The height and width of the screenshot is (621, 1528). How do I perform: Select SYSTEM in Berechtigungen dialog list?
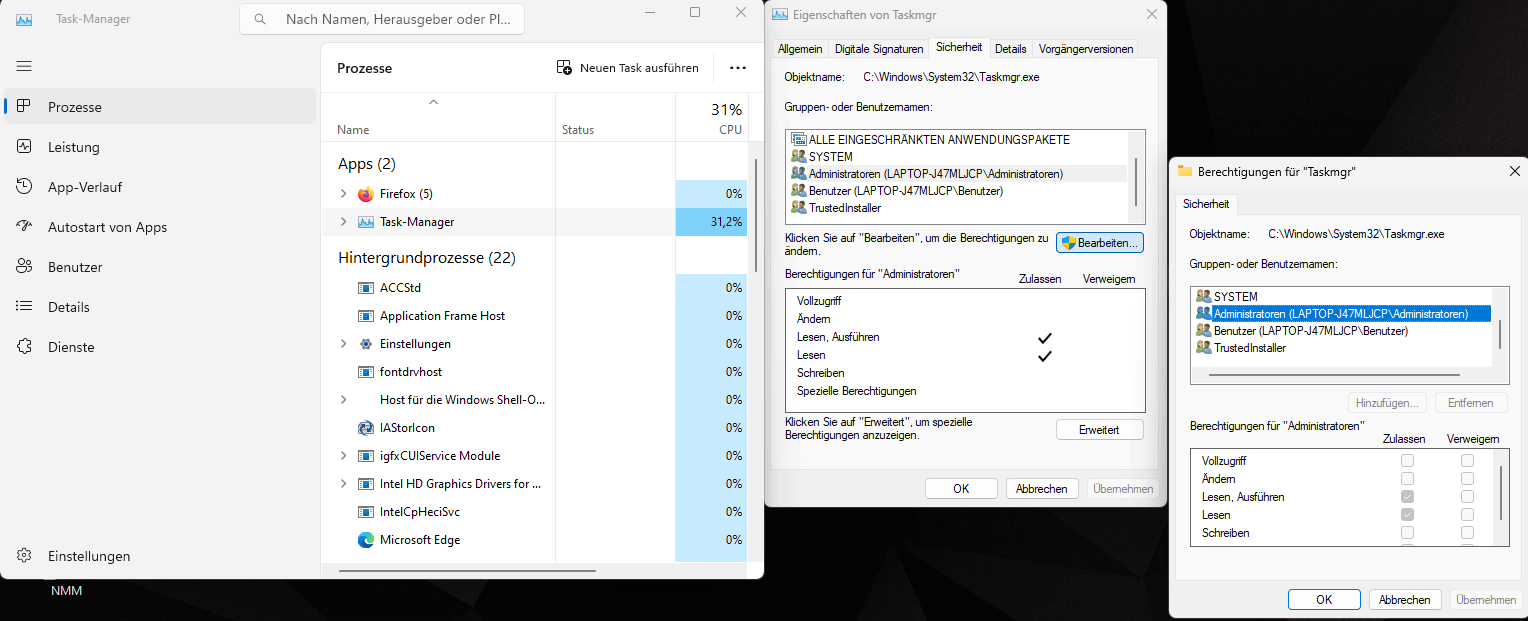point(1226,297)
